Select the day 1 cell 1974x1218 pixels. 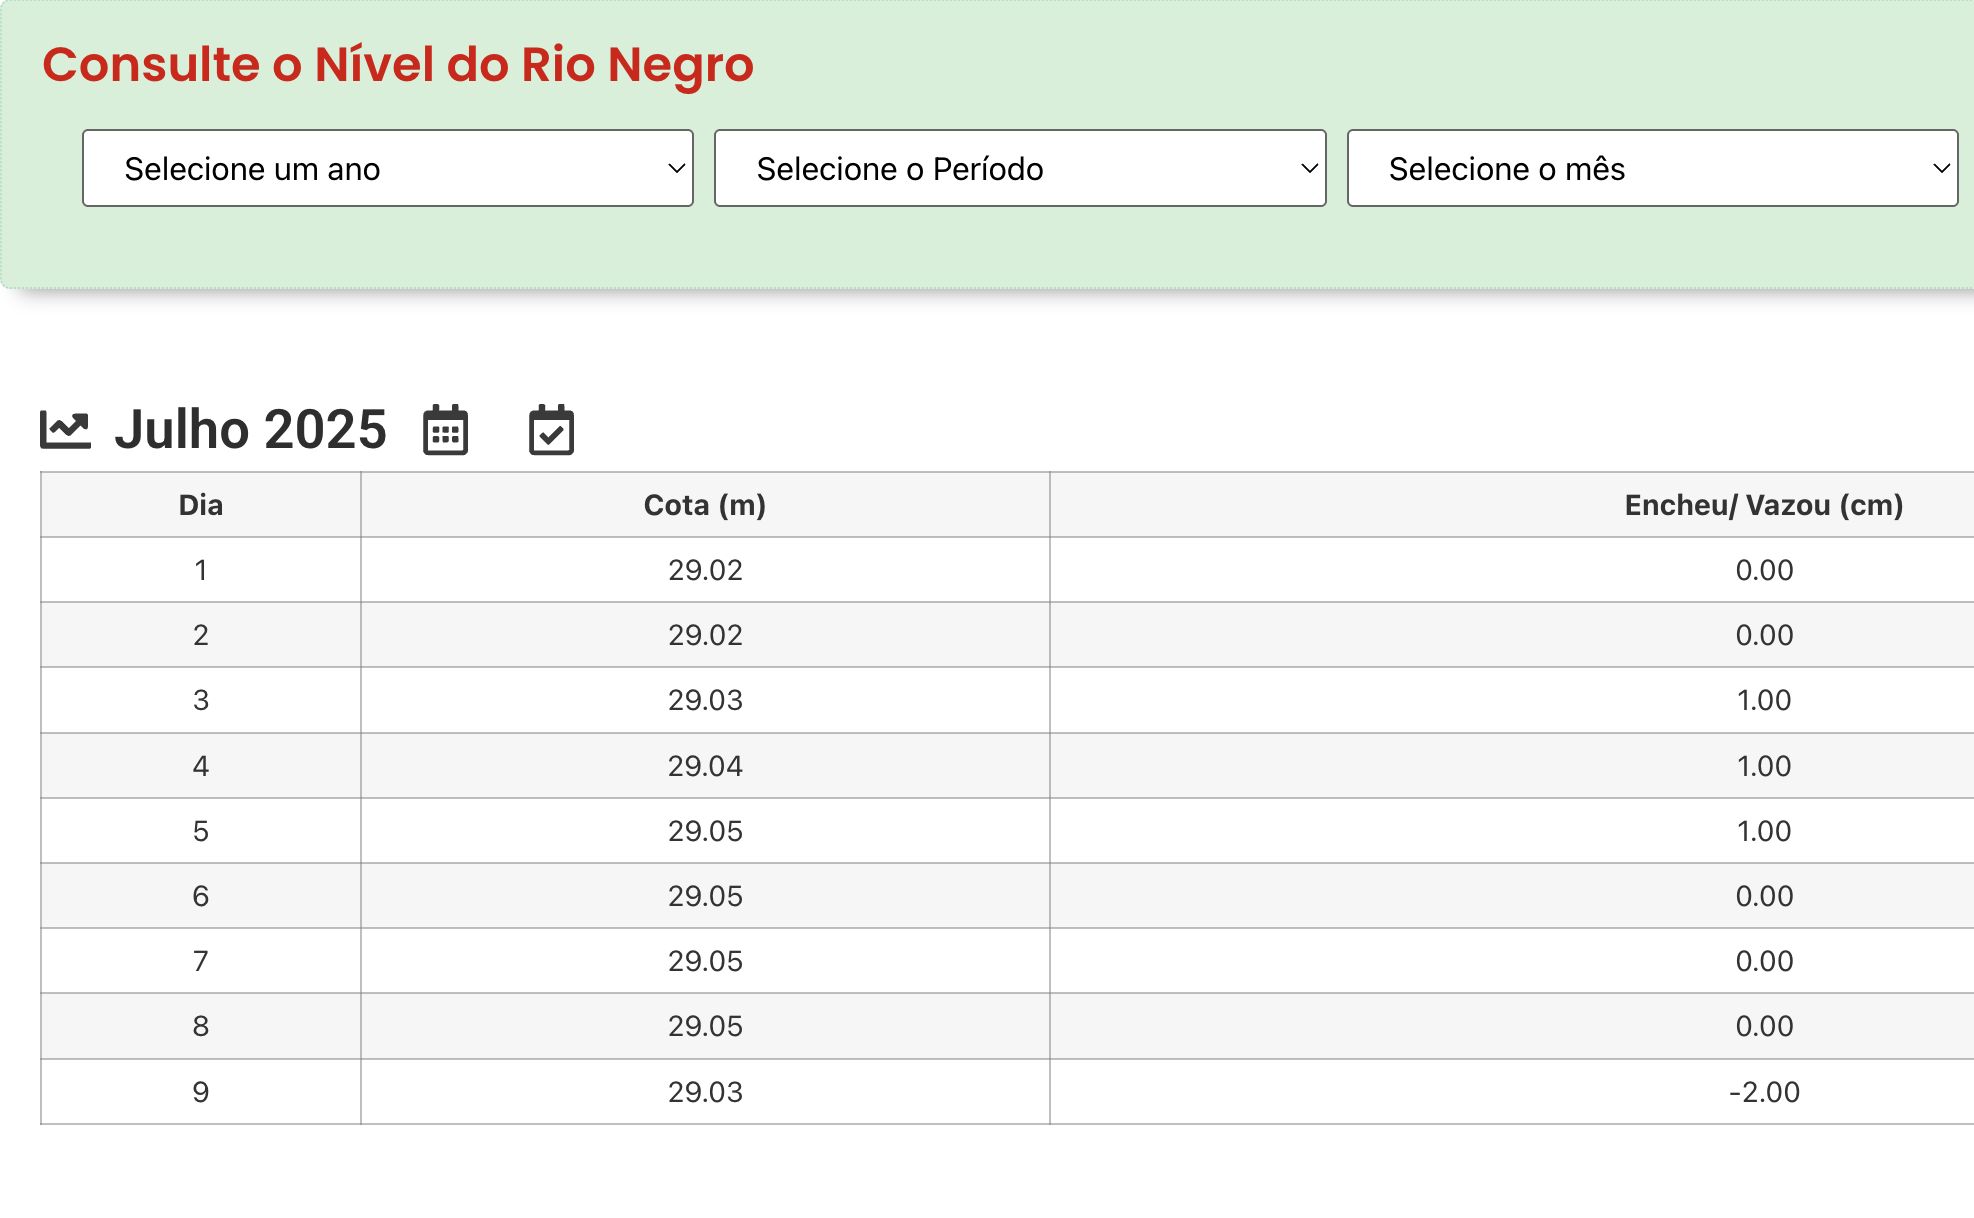click(201, 570)
